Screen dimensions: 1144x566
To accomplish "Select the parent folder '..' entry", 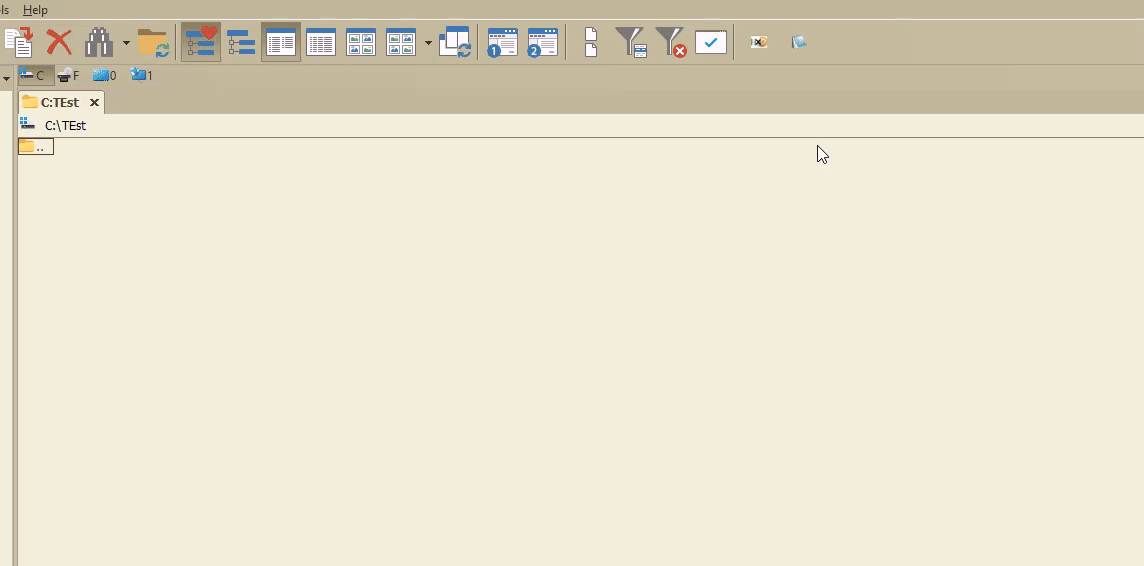I will pos(36,147).
